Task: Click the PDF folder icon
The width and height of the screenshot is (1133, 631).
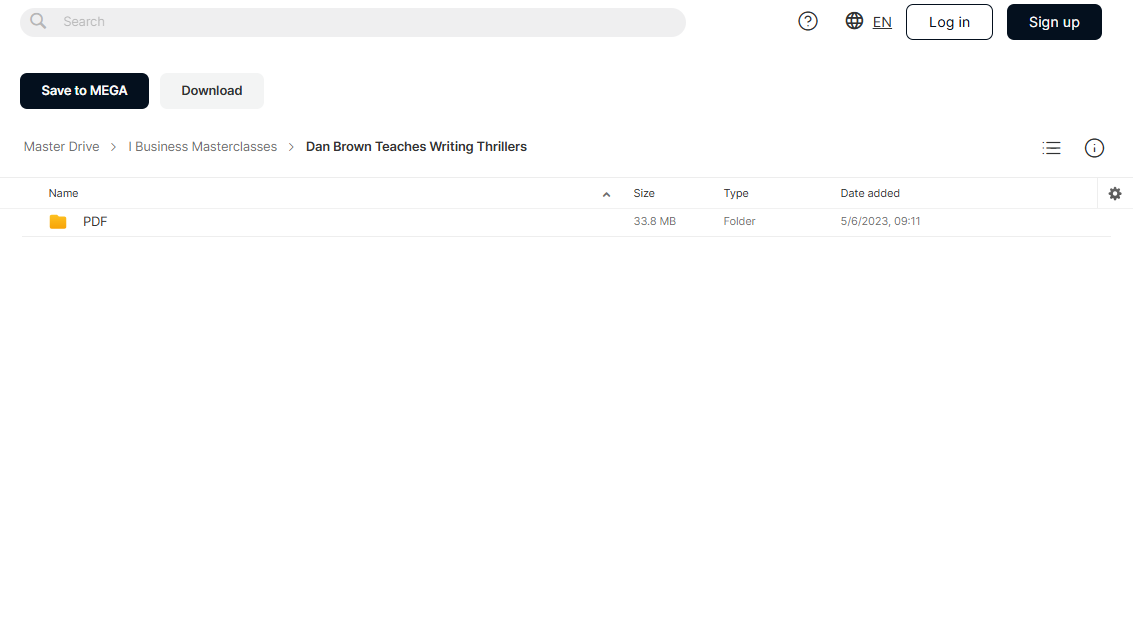Action: [x=58, y=222]
